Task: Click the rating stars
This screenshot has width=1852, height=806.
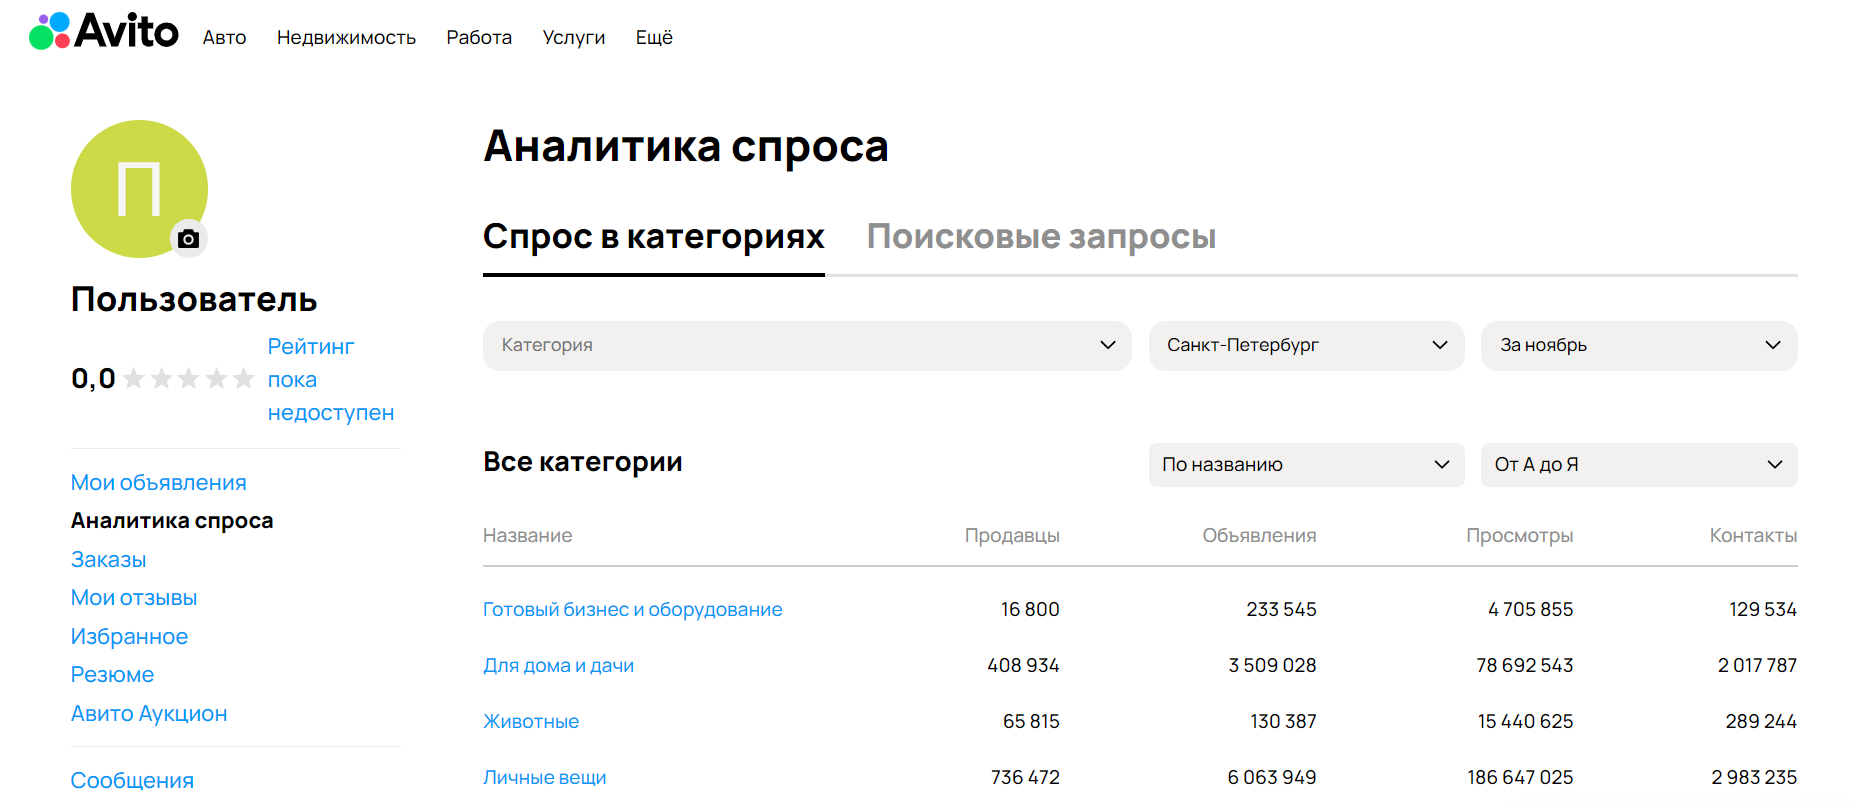Action: coord(188,379)
